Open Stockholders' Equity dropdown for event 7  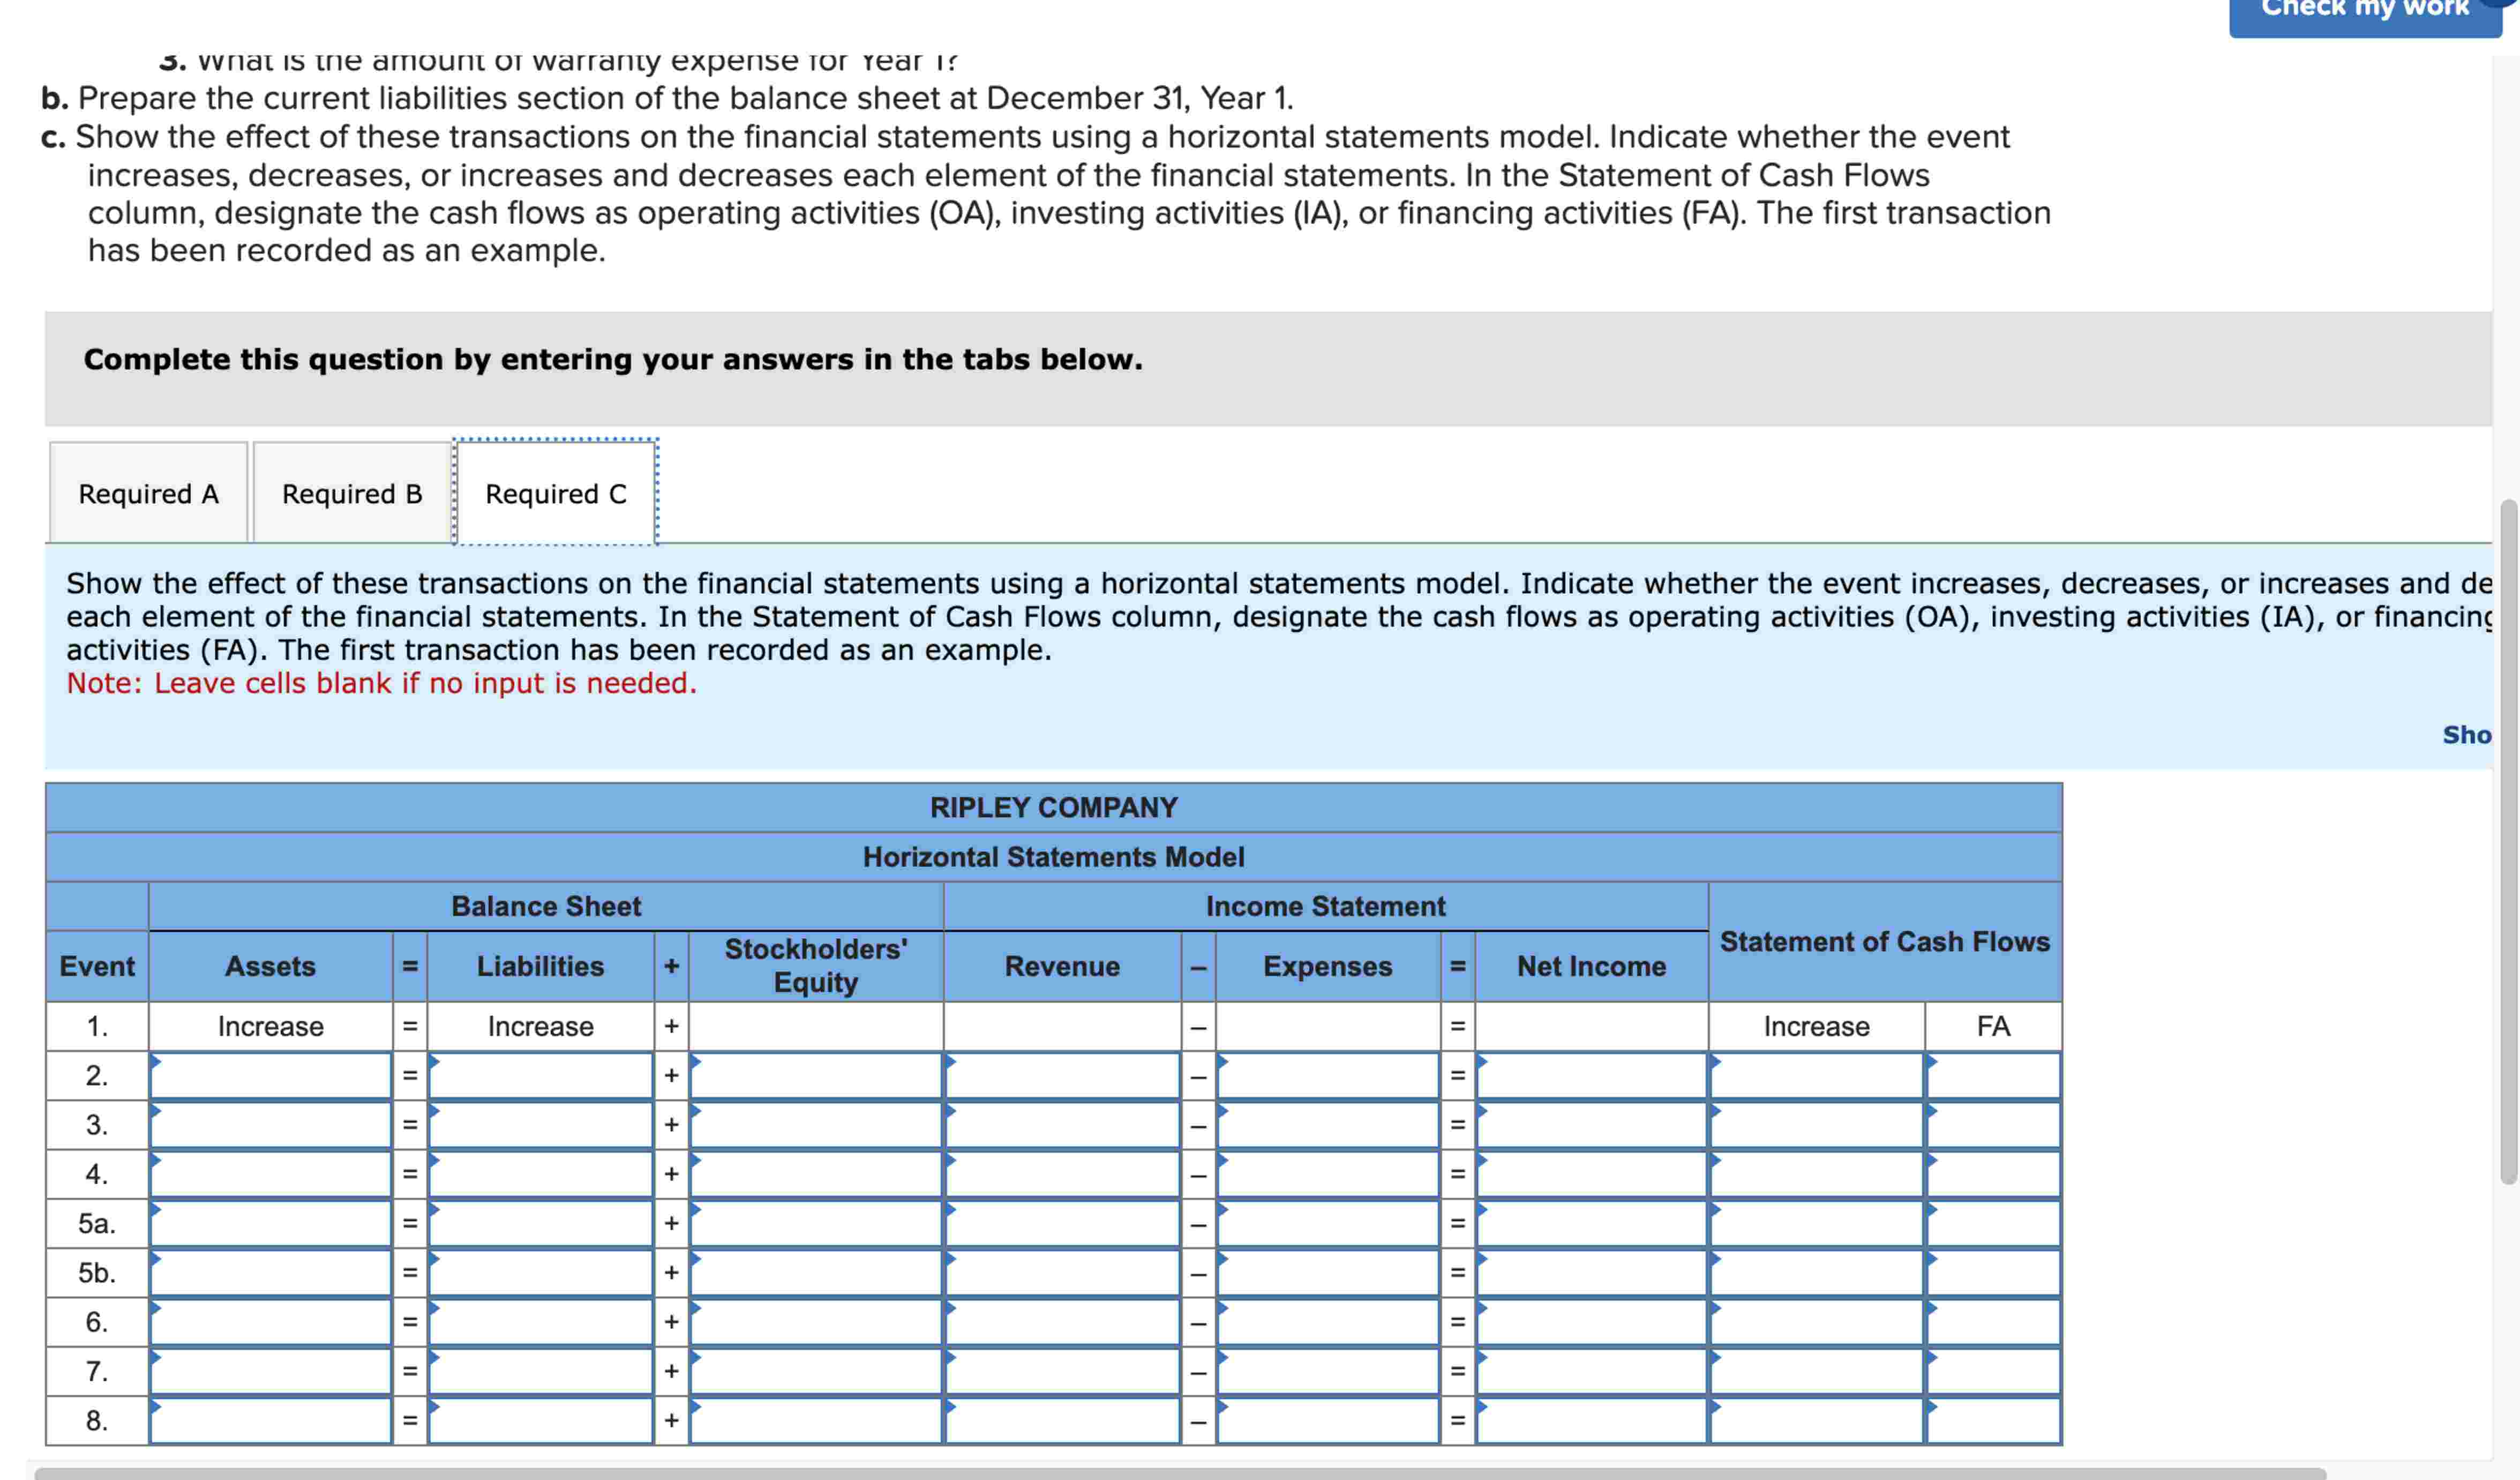(816, 1371)
